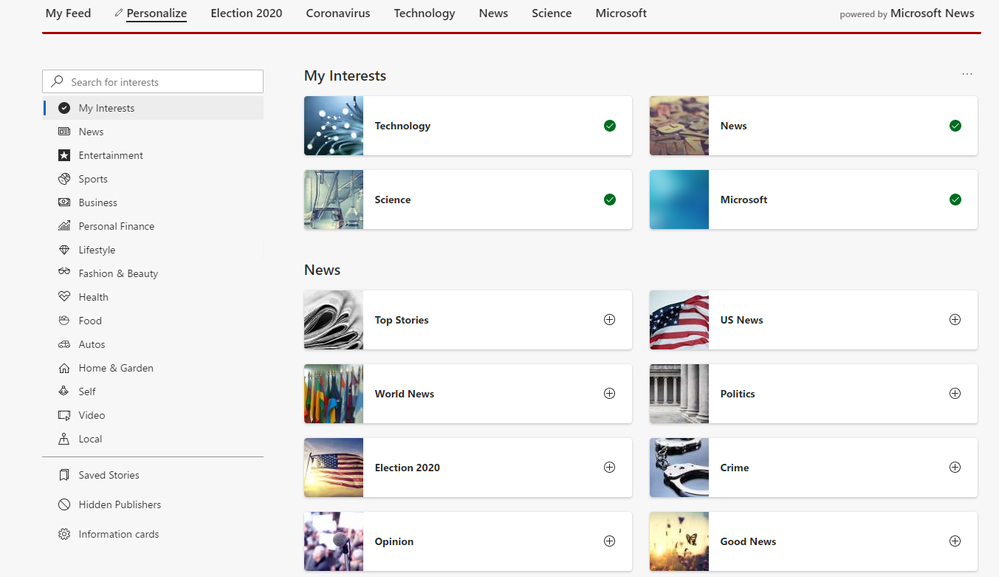Image resolution: width=999 pixels, height=577 pixels.
Task: Click the World News flags thumbnail
Action: pyautogui.click(x=334, y=394)
